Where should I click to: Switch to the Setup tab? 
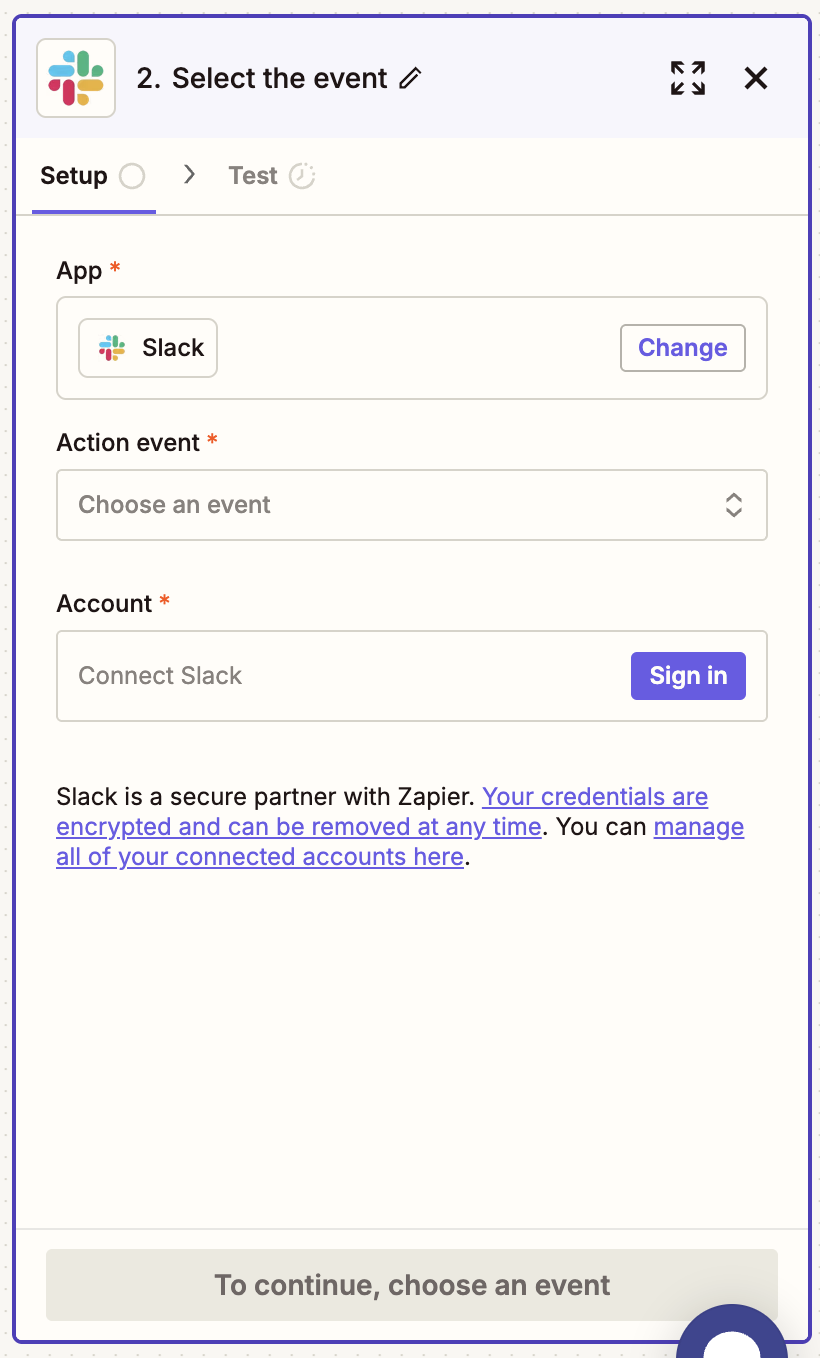coord(73,176)
